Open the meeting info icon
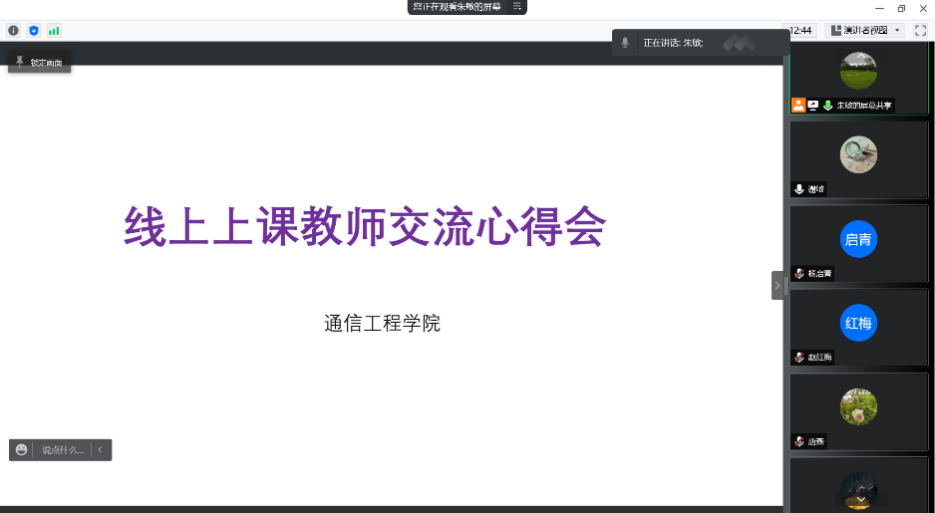 [x=13, y=31]
